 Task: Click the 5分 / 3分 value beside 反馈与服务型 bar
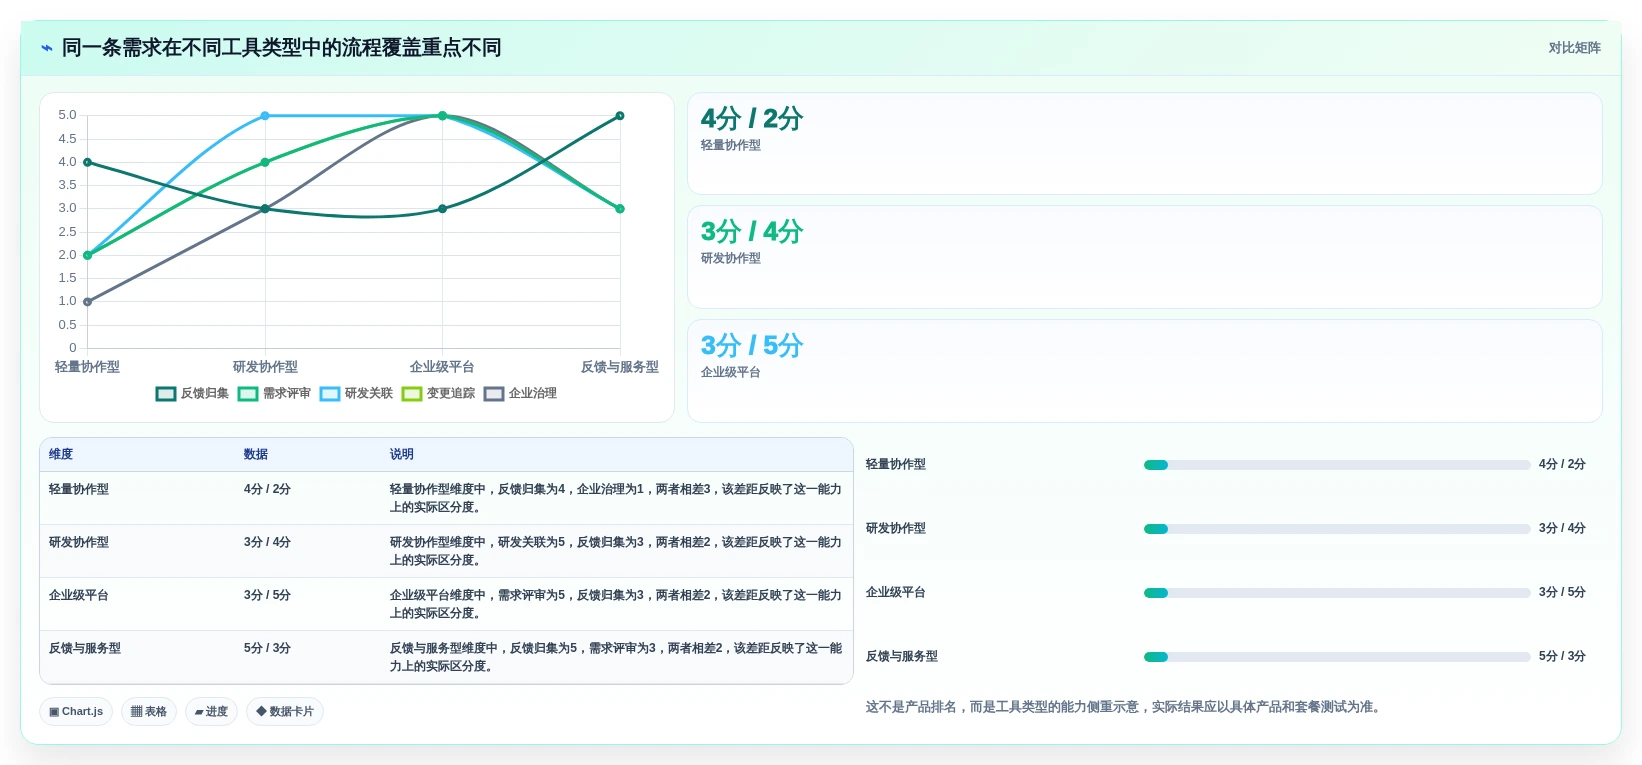(1562, 656)
